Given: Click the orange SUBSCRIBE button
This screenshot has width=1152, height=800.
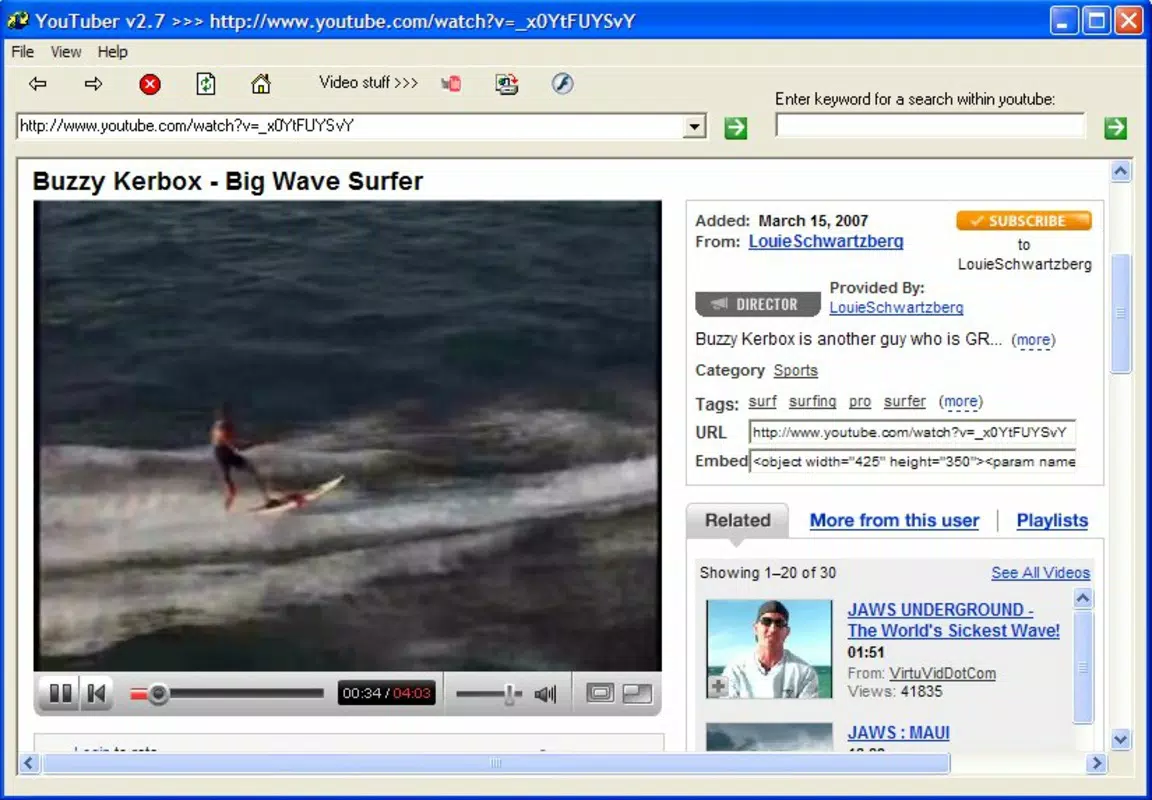Looking at the screenshot, I should tap(1023, 220).
